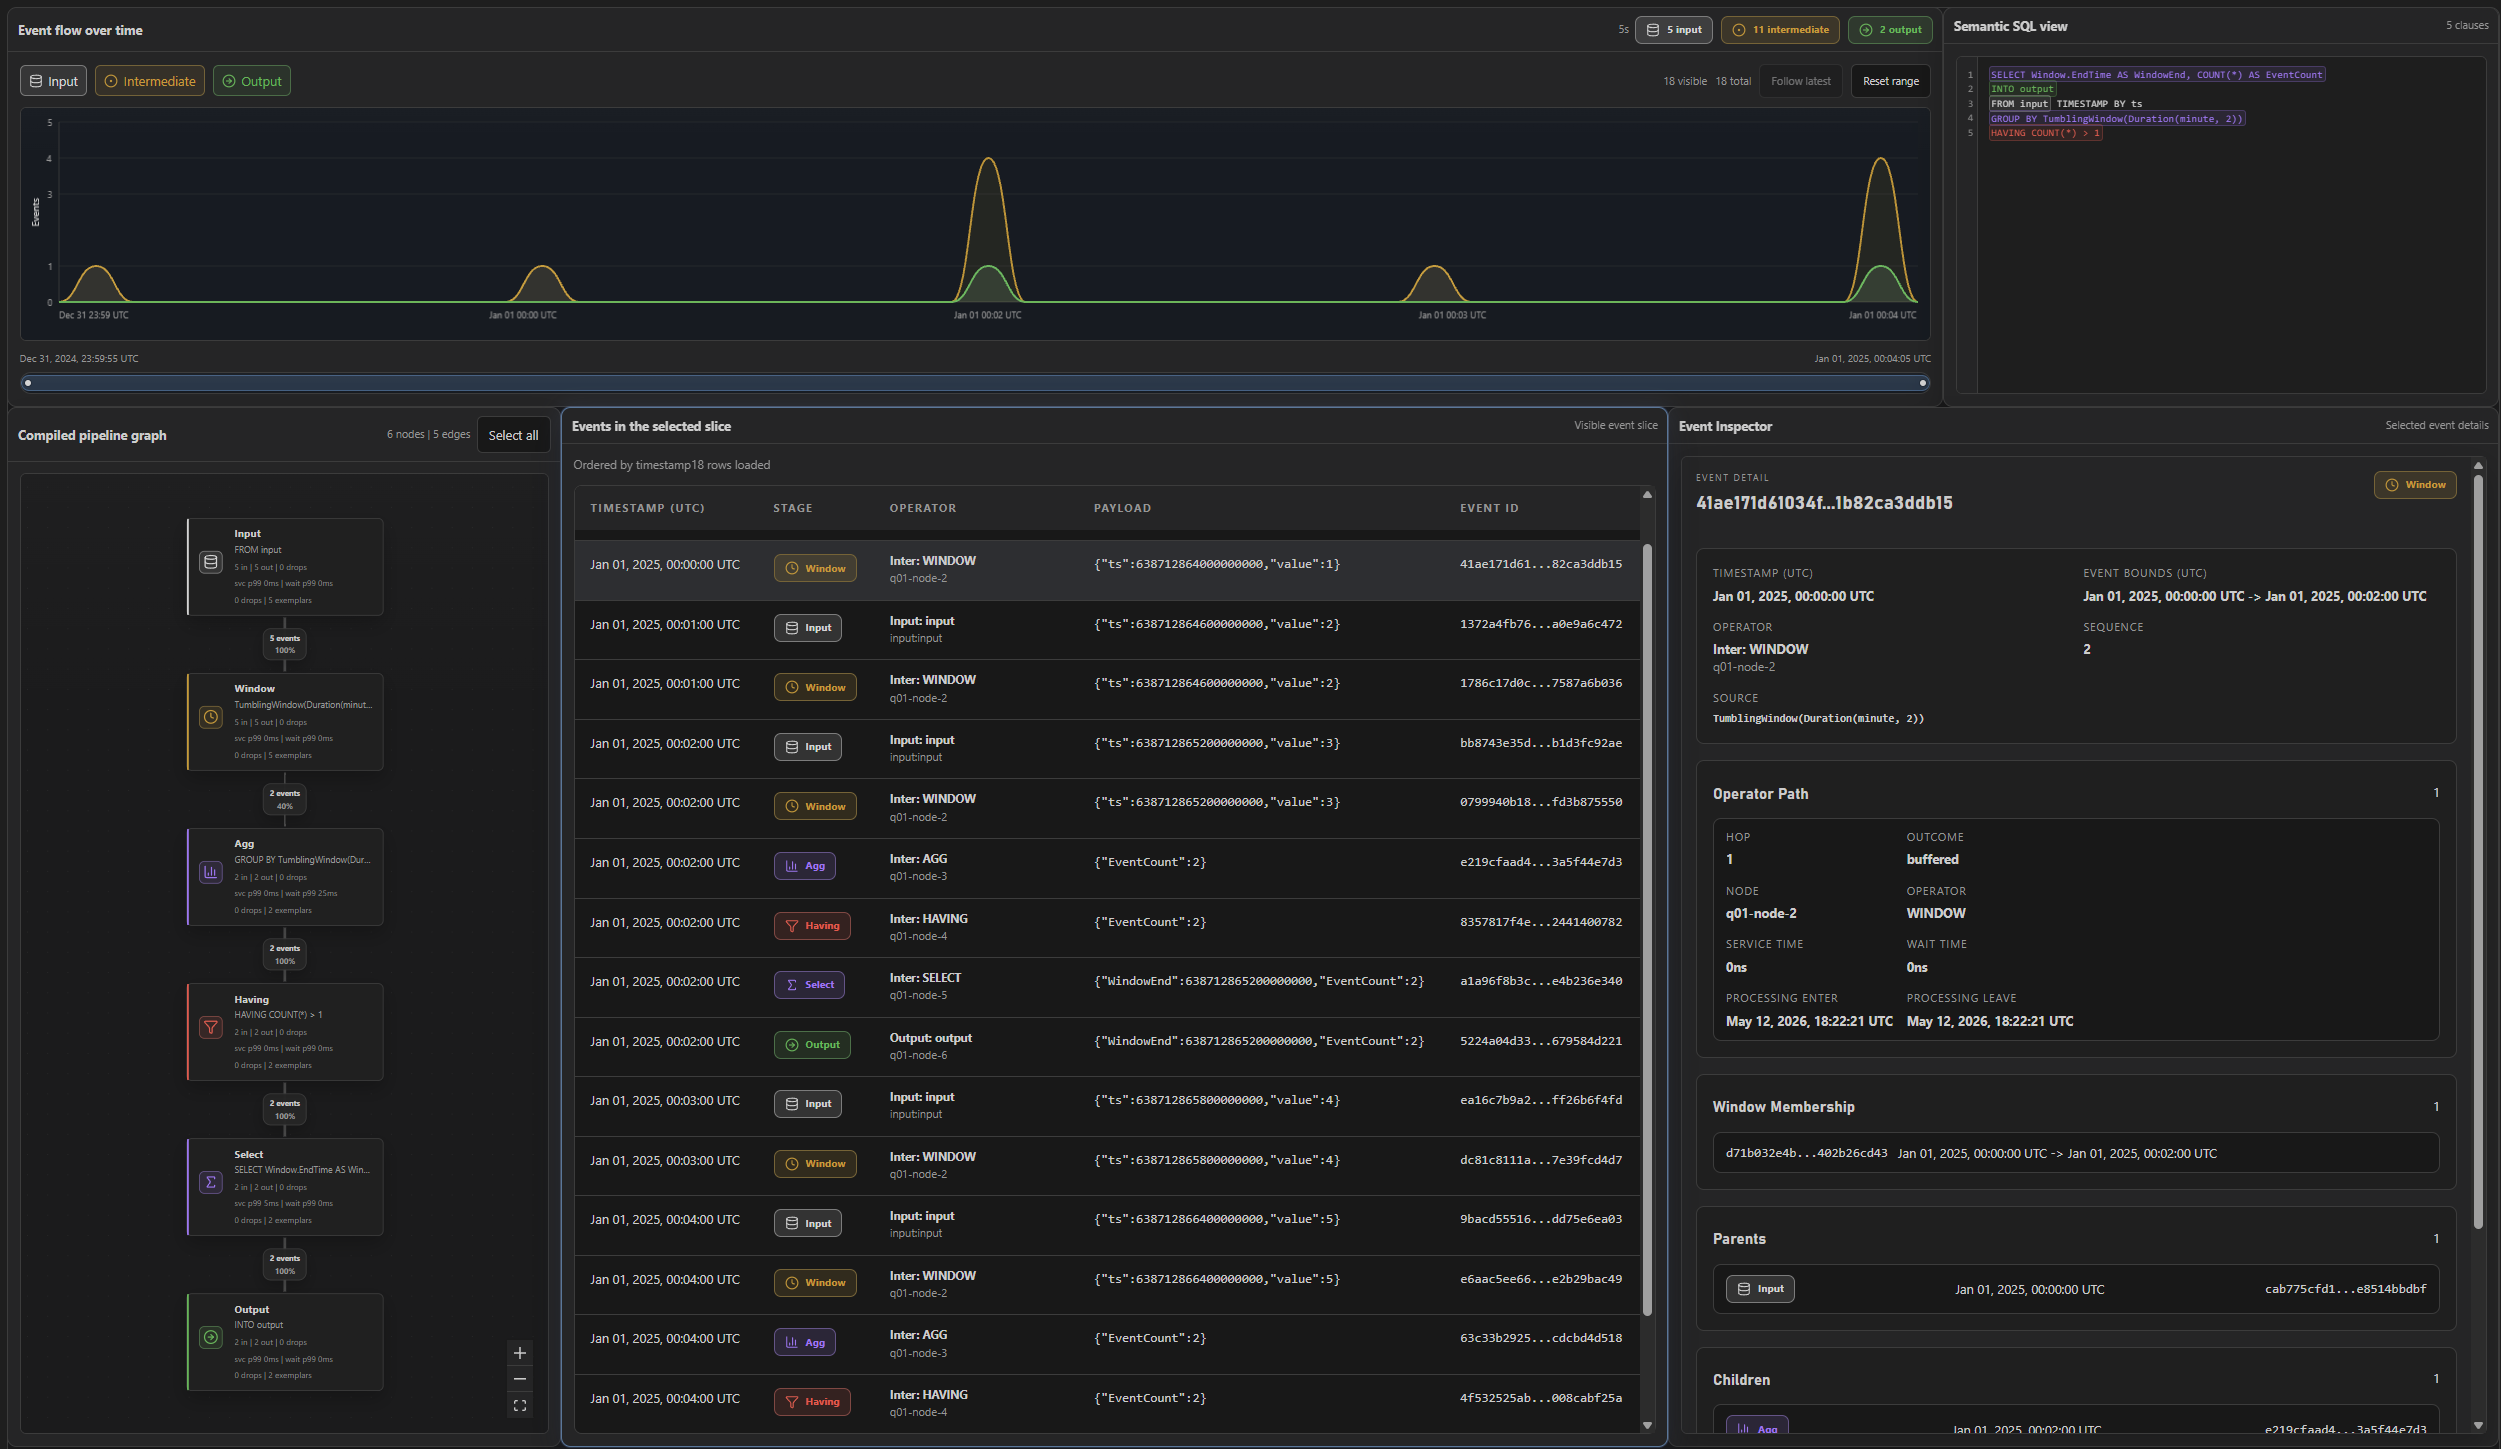This screenshot has height=1449, width=2501.
Task: Select the Output node arrow icon
Action: pos(211,1337)
